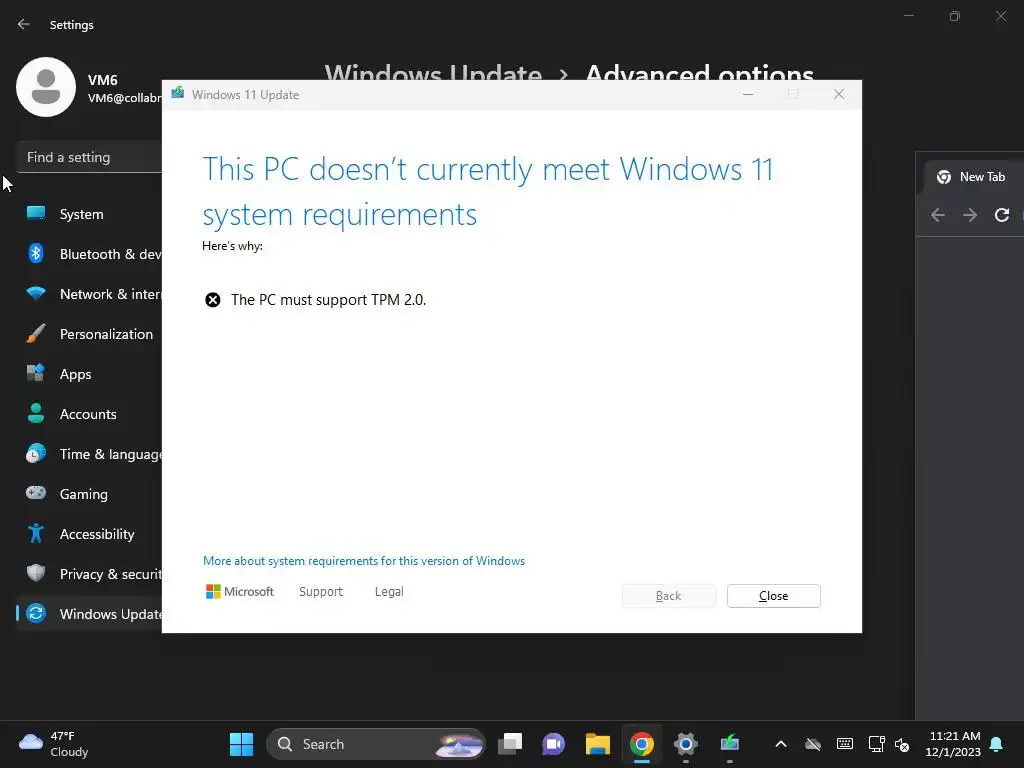Open Task View from the taskbar
The height and width of the screenshot is (768, 1024).
pos(510,744)
